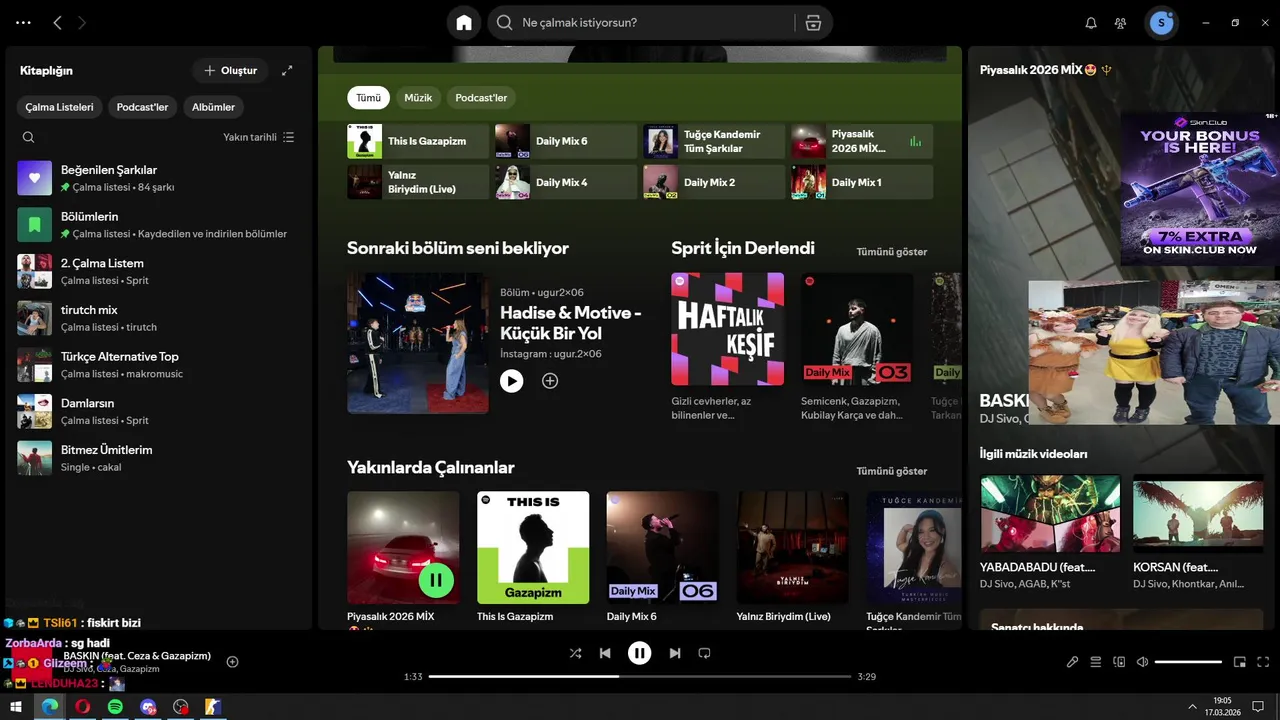Open Haftalık Keşif playlist cover
This screenshot has width=1280, height=720.
[x=728, y=329]
